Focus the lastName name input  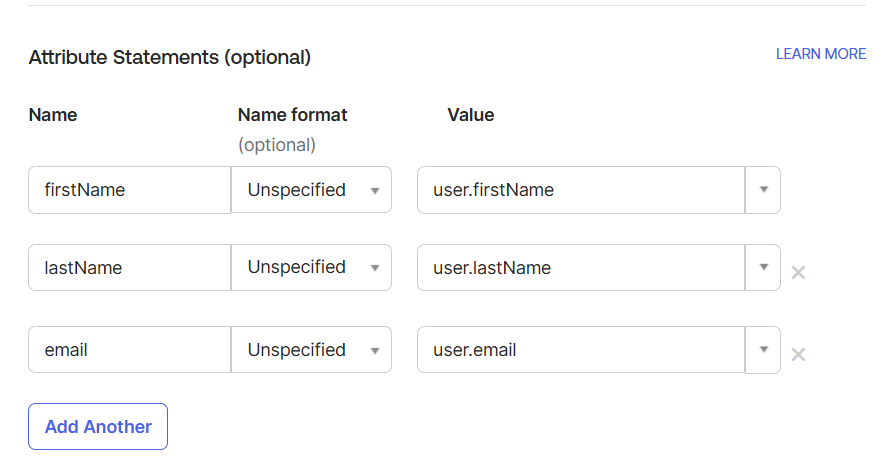point(130,267)
